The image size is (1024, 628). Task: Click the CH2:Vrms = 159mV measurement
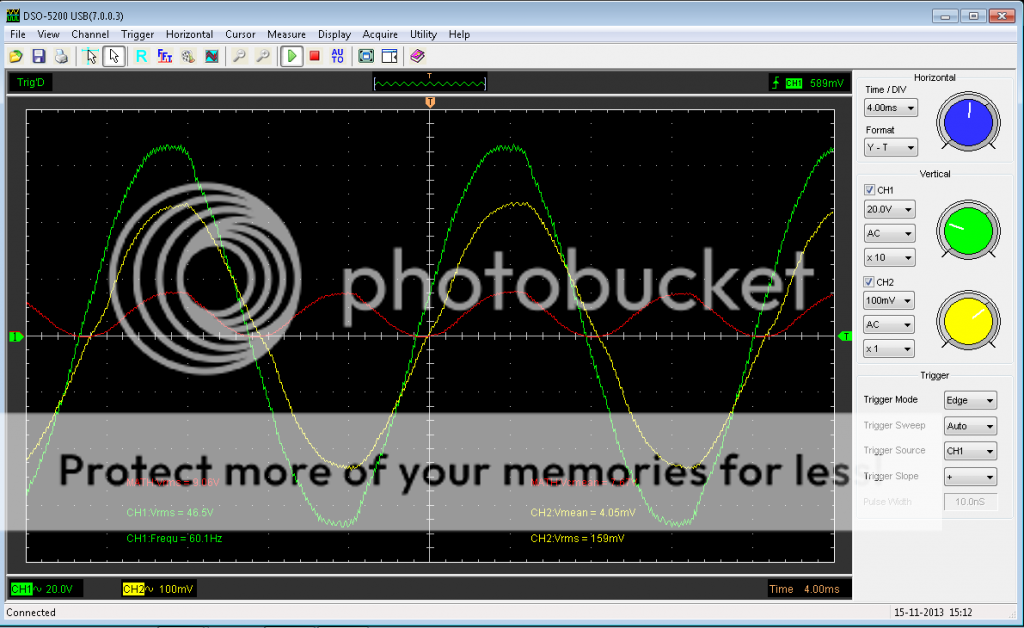click(x=577, y=539)
